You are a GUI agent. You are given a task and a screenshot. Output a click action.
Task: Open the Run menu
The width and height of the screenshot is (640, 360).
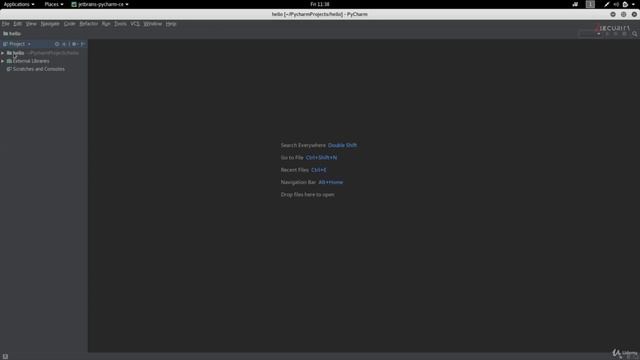[x=106, y=24]
